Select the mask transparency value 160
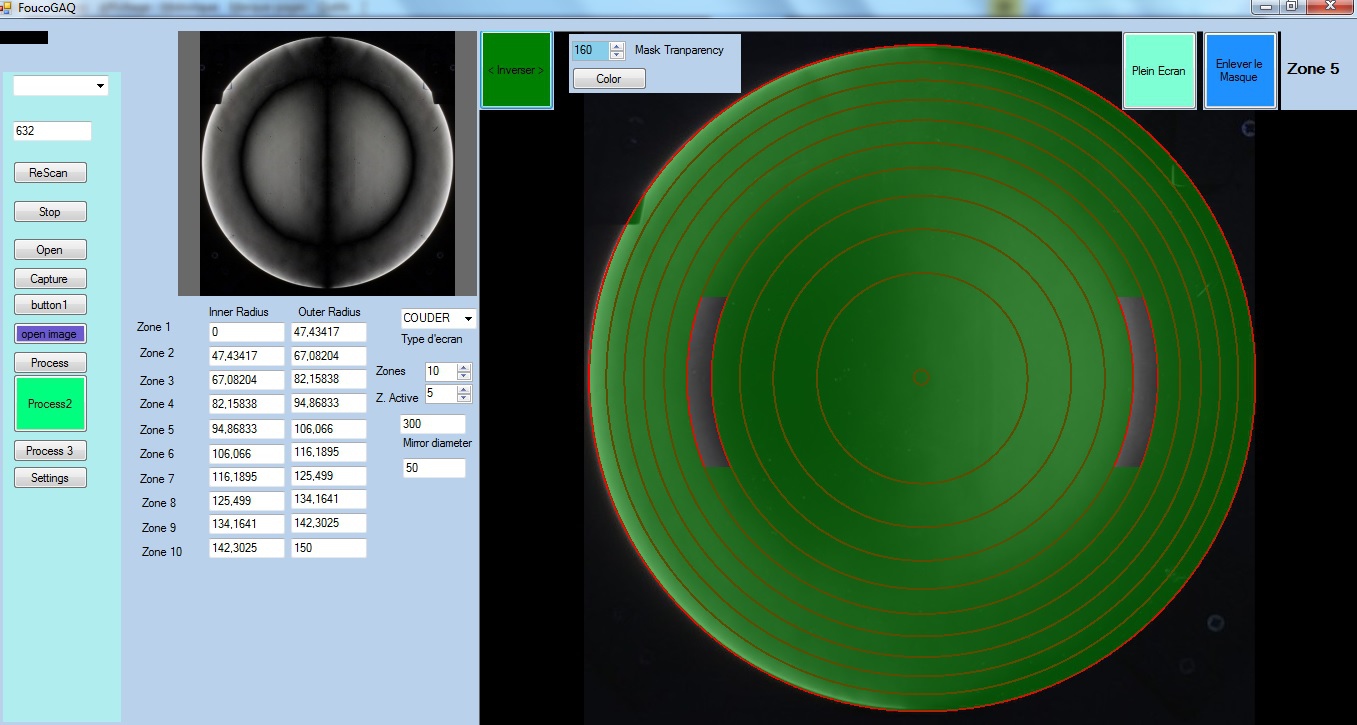 [x=590, y=50]
